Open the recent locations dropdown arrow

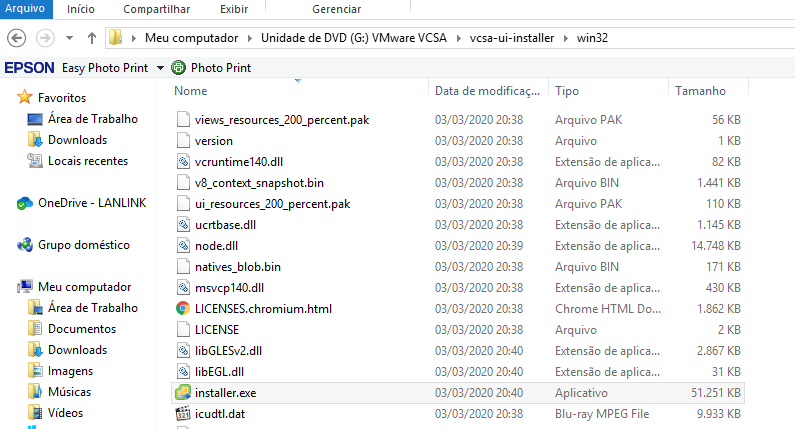[69, 39]
